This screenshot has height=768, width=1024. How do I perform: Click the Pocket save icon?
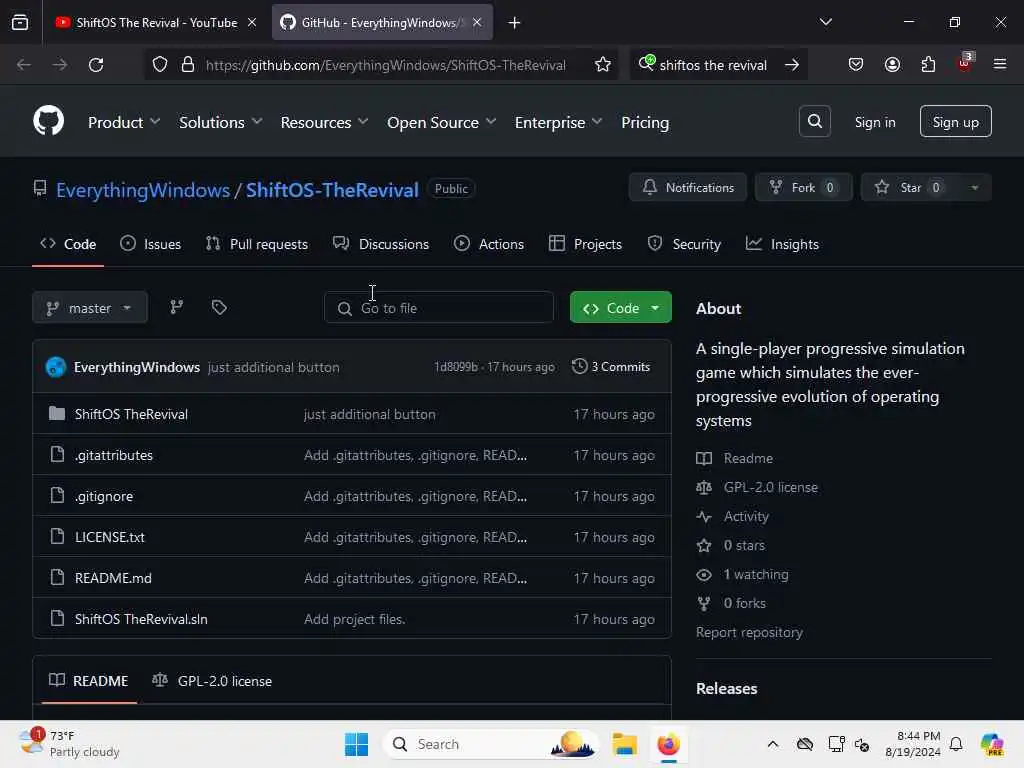click(x=856, y=64)
